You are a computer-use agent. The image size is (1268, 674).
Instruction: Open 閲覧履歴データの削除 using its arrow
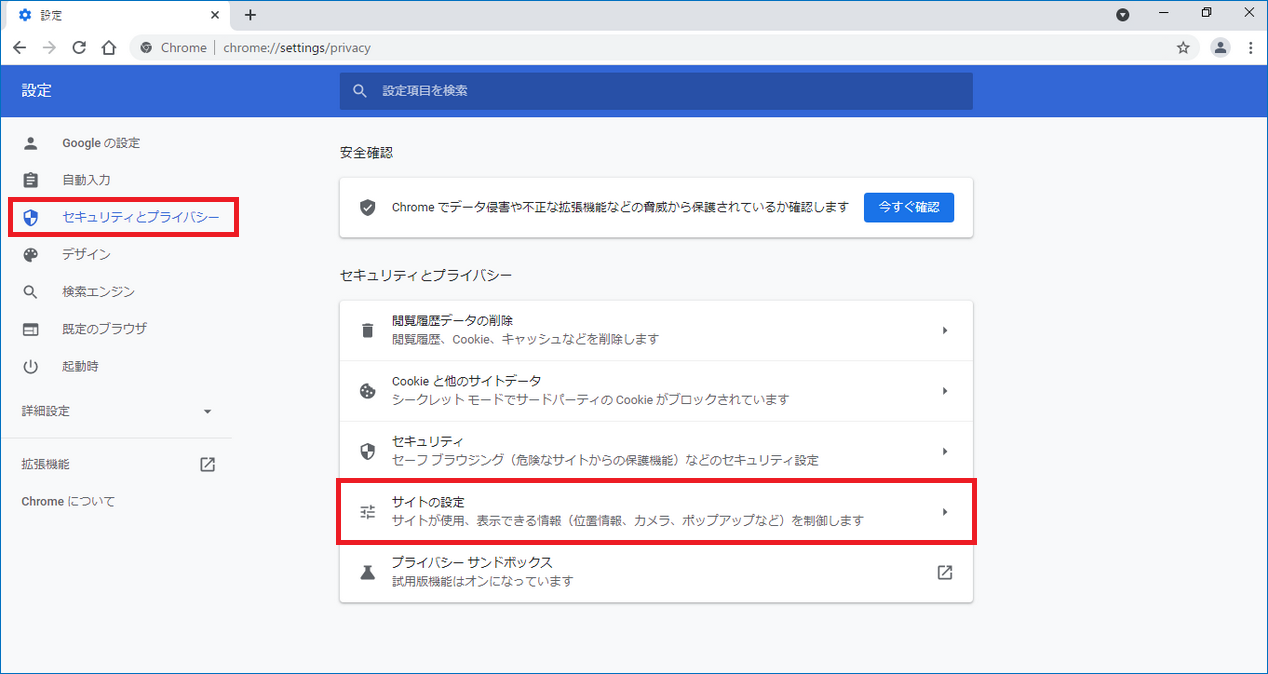pos(945,330)
